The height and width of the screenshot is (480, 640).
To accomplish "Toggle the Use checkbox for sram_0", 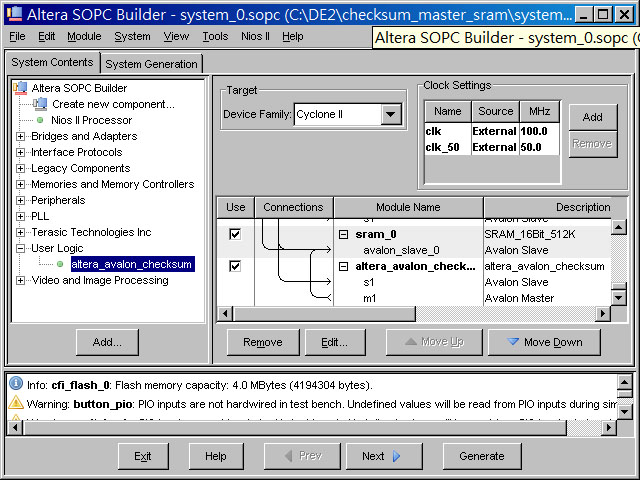I will click(x=235, y=234).
